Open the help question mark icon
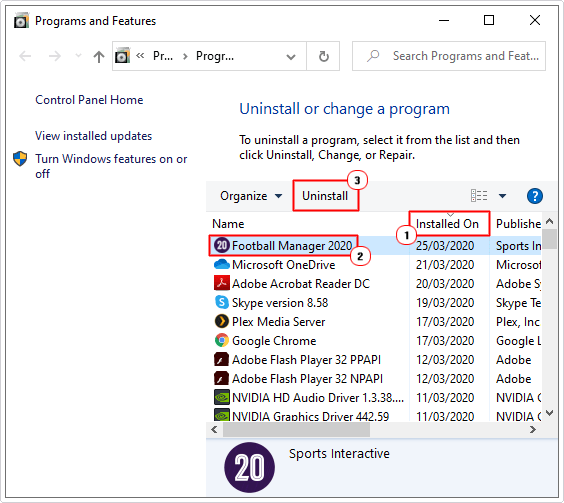This screenshot has width=564, height=503. (535, 196)
